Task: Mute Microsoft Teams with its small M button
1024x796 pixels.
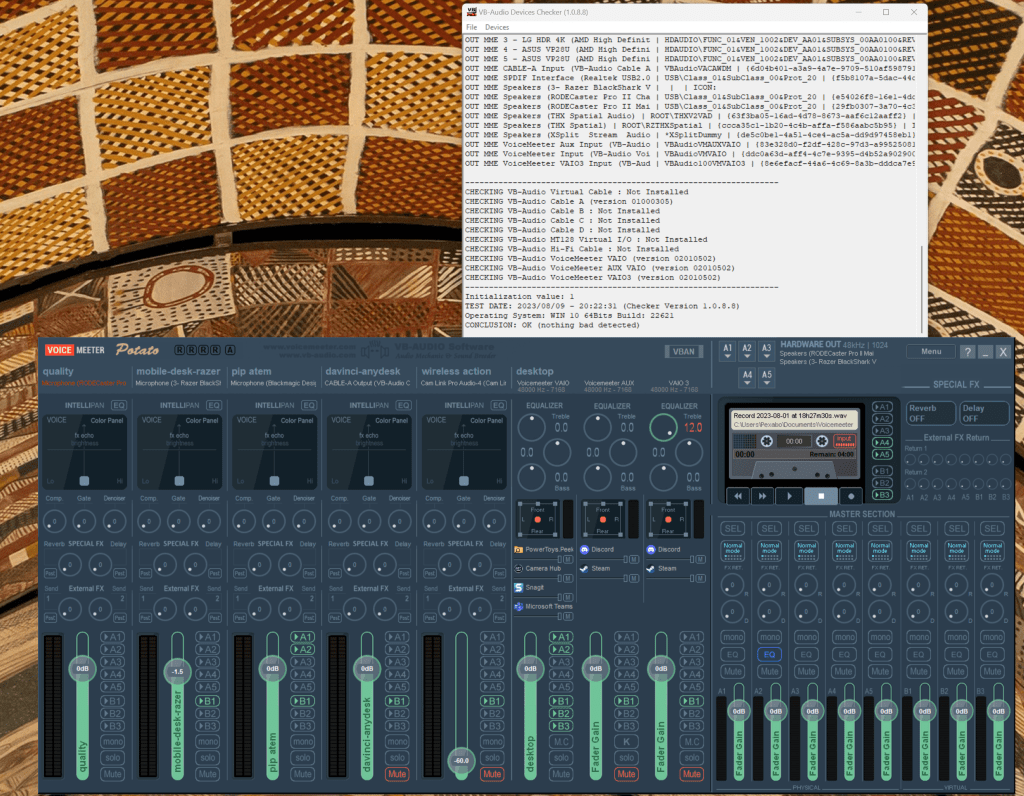Action: coord(568,616)
